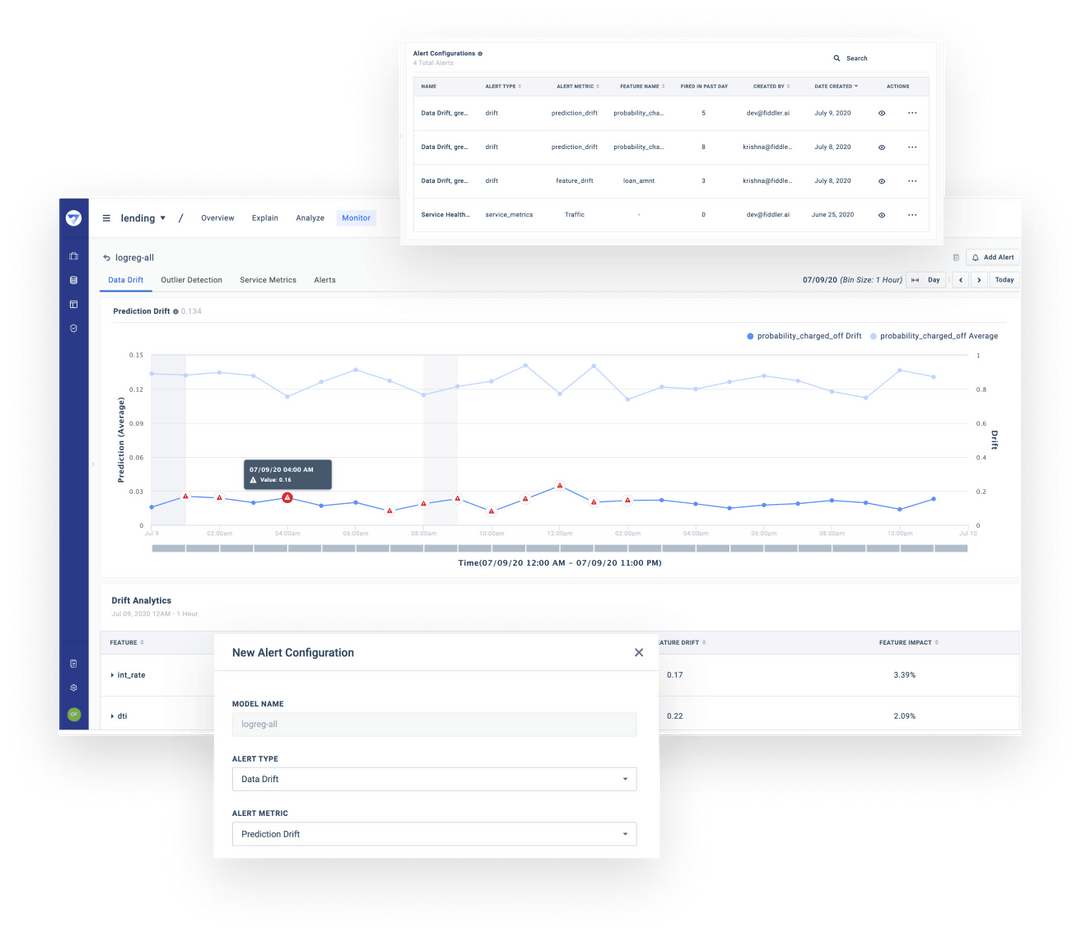This screenshot has height=937, width=1080.
Task: Click the Today button
Action: coord(1003,280)
